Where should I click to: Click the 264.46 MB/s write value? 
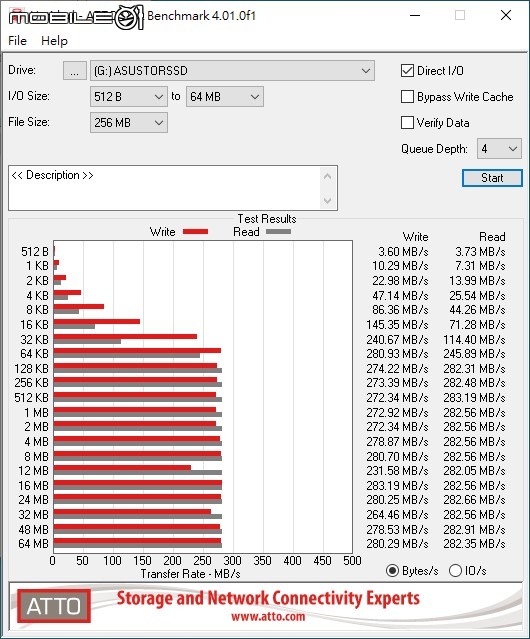pyautogui.click(x=397, y=515)
